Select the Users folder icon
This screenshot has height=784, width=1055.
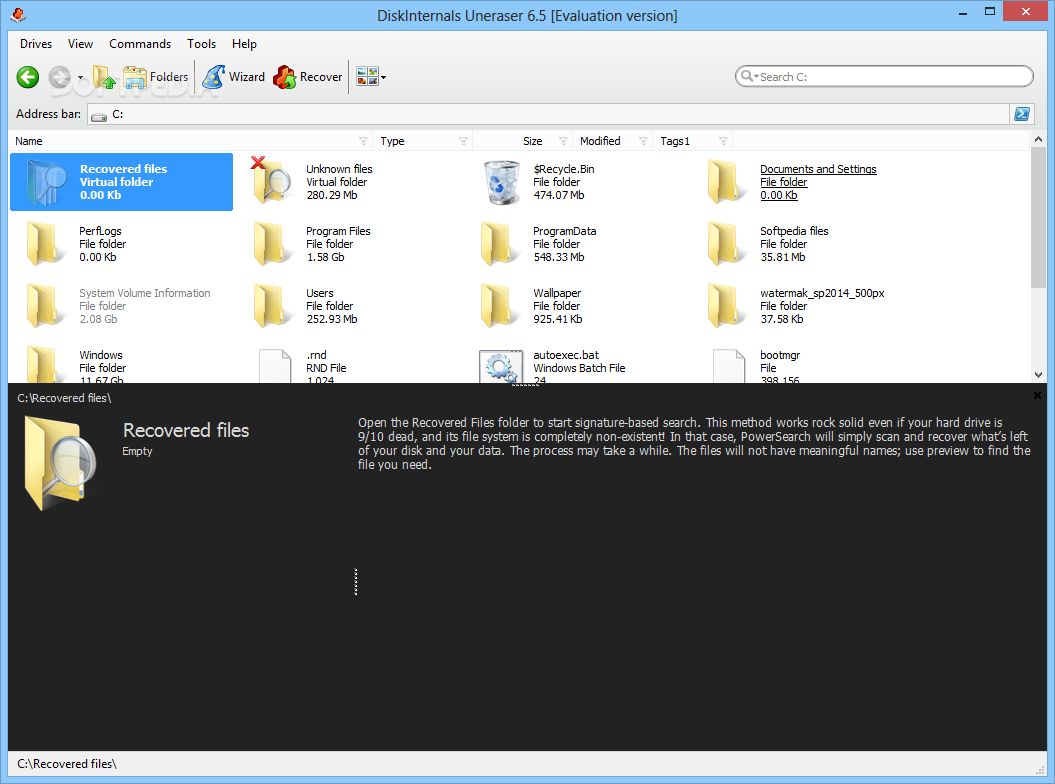[x=272, y=306]
